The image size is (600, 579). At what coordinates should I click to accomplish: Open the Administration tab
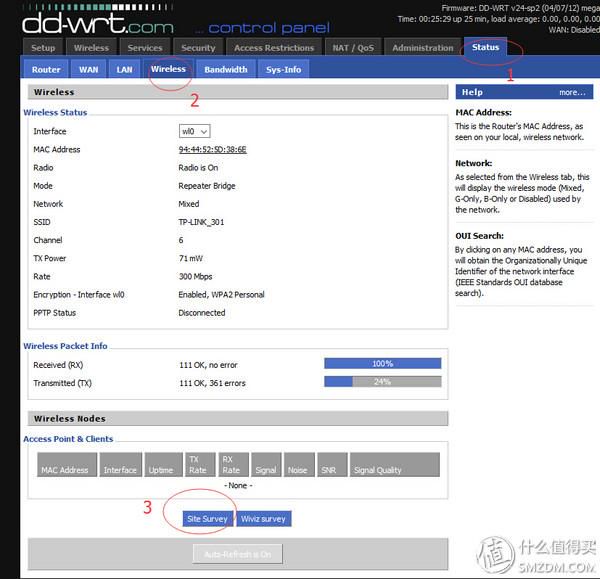pyautogui.click(x=422, y=47)
